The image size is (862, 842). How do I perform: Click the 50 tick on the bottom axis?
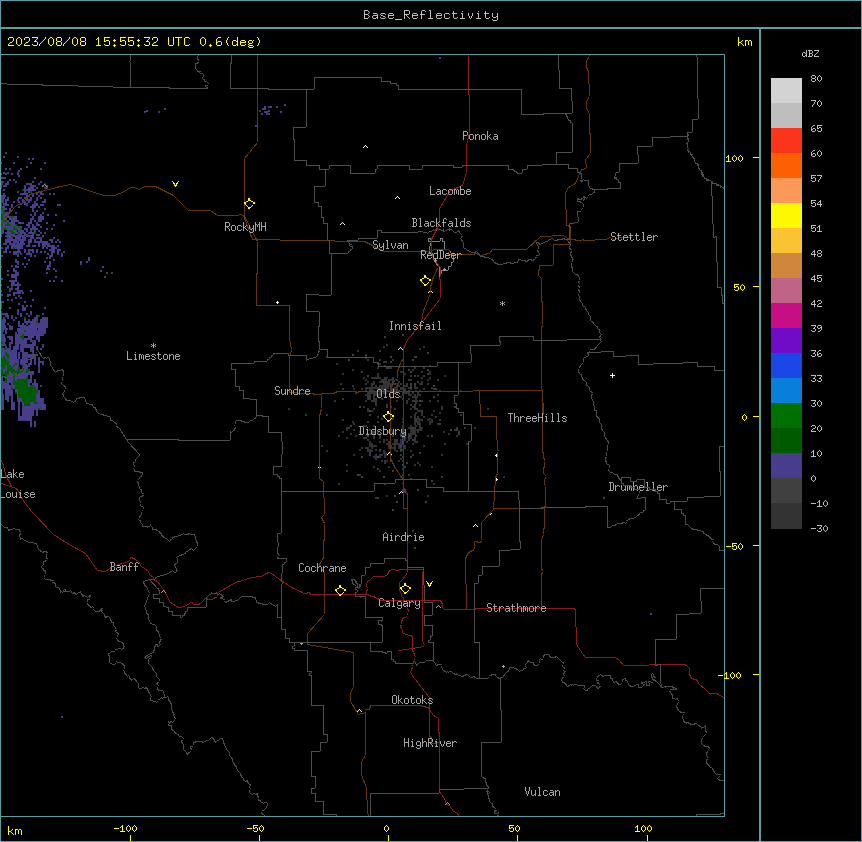[x=514, y=828]
